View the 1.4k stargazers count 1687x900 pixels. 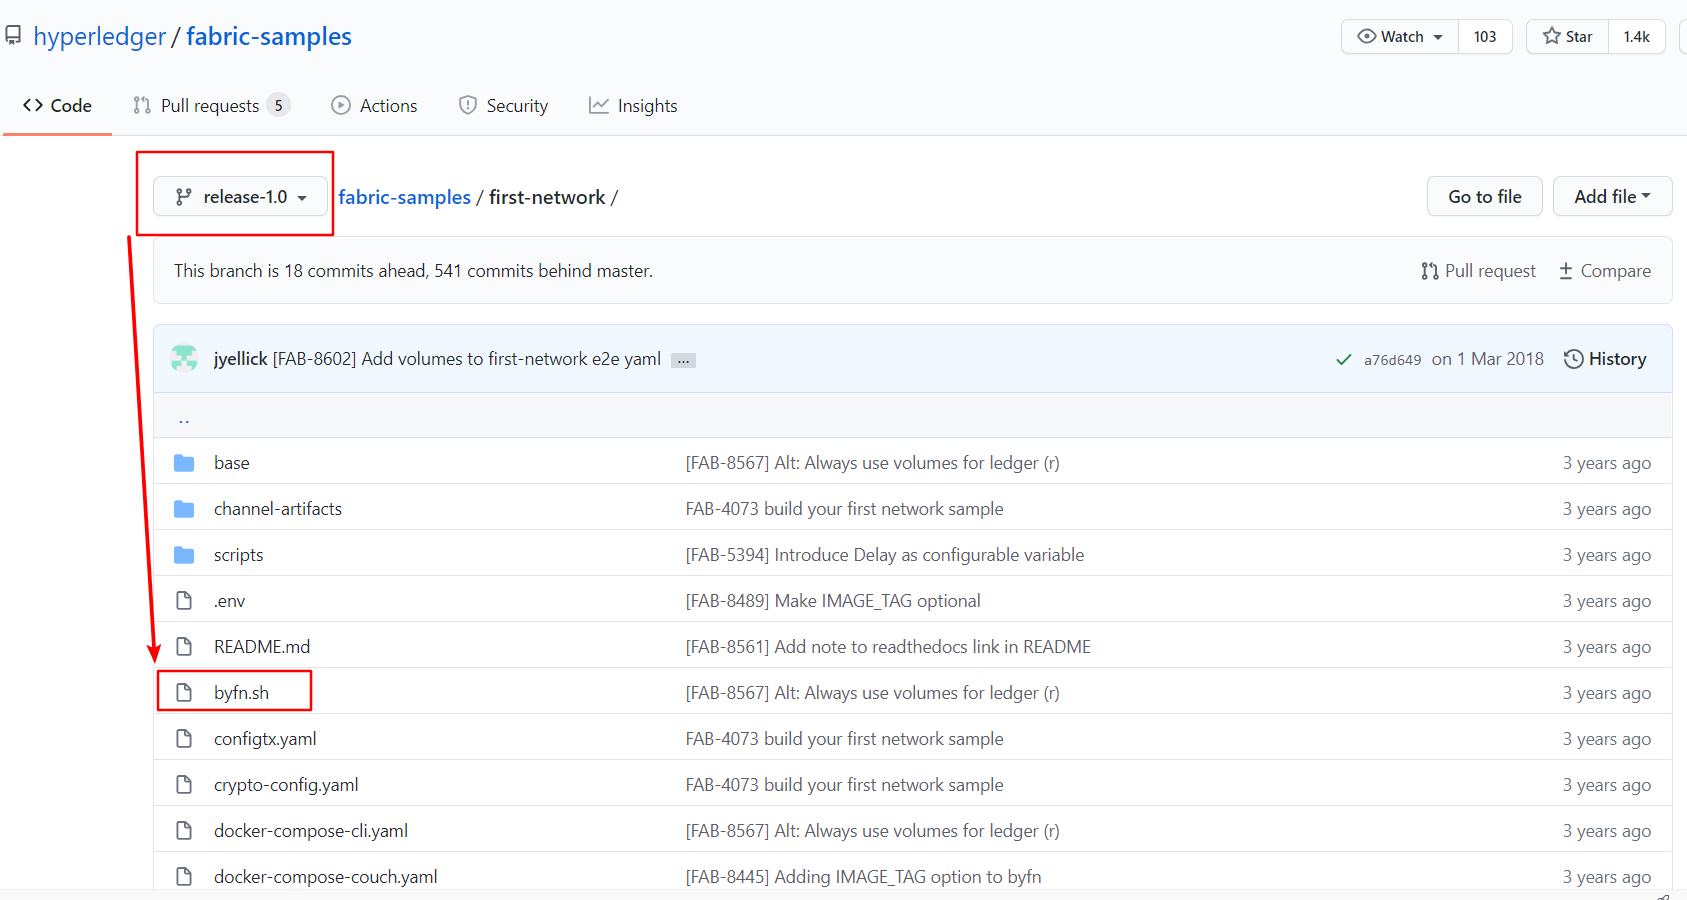(1636, 37)
